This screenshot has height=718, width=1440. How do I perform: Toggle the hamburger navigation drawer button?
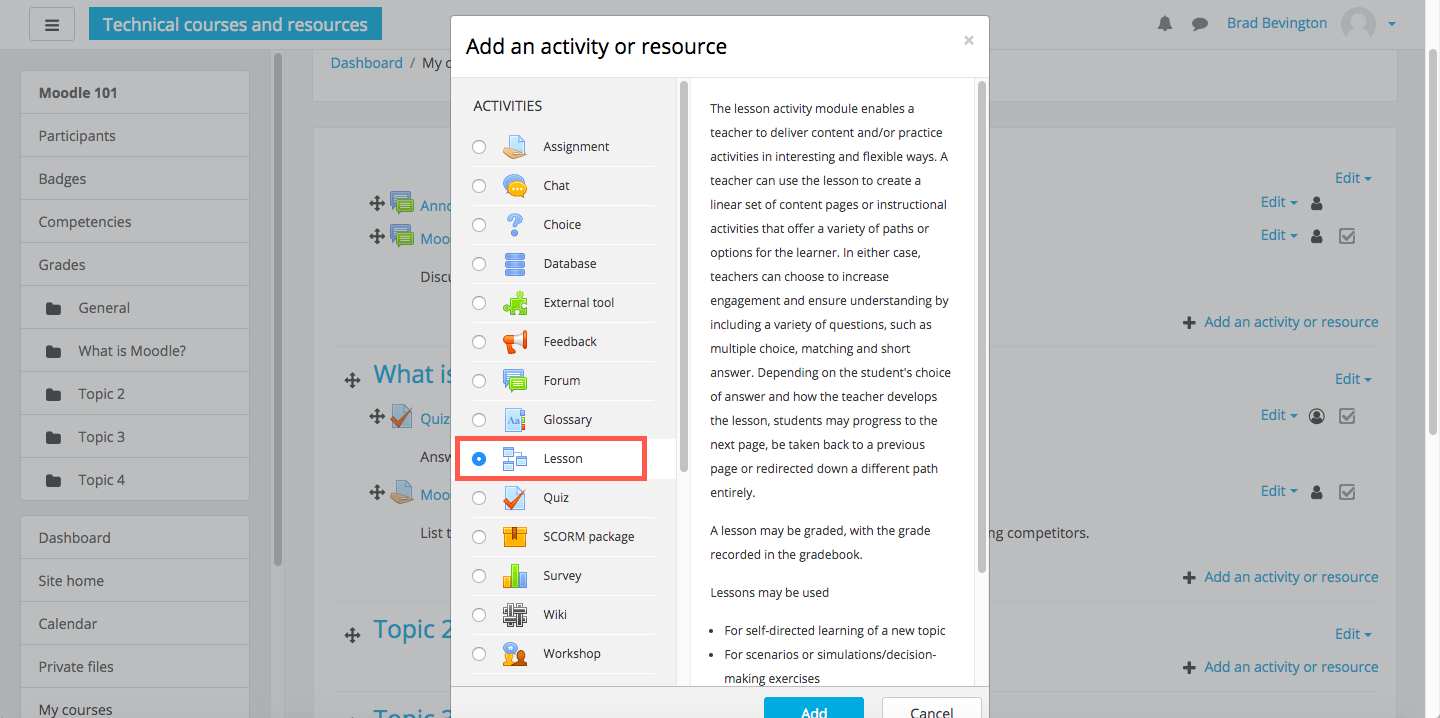tap(52, 24)
